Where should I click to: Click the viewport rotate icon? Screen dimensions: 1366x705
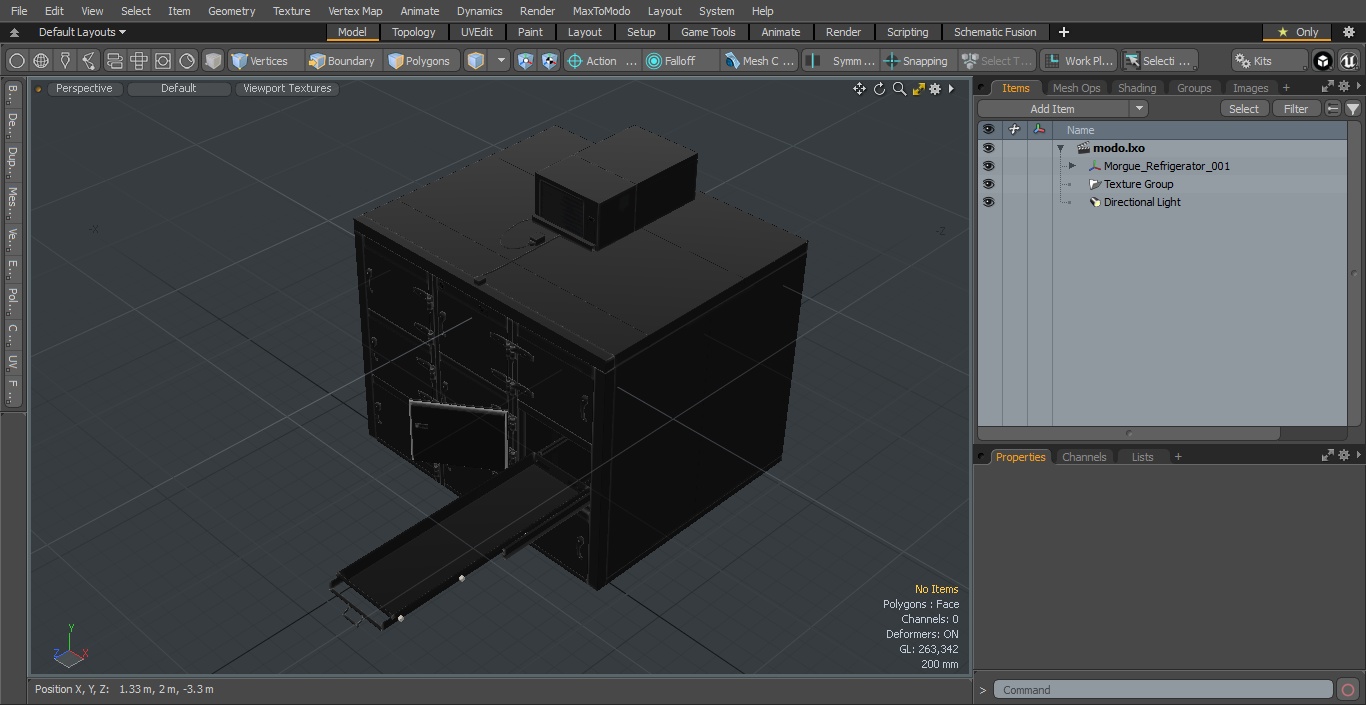point(879,89)
